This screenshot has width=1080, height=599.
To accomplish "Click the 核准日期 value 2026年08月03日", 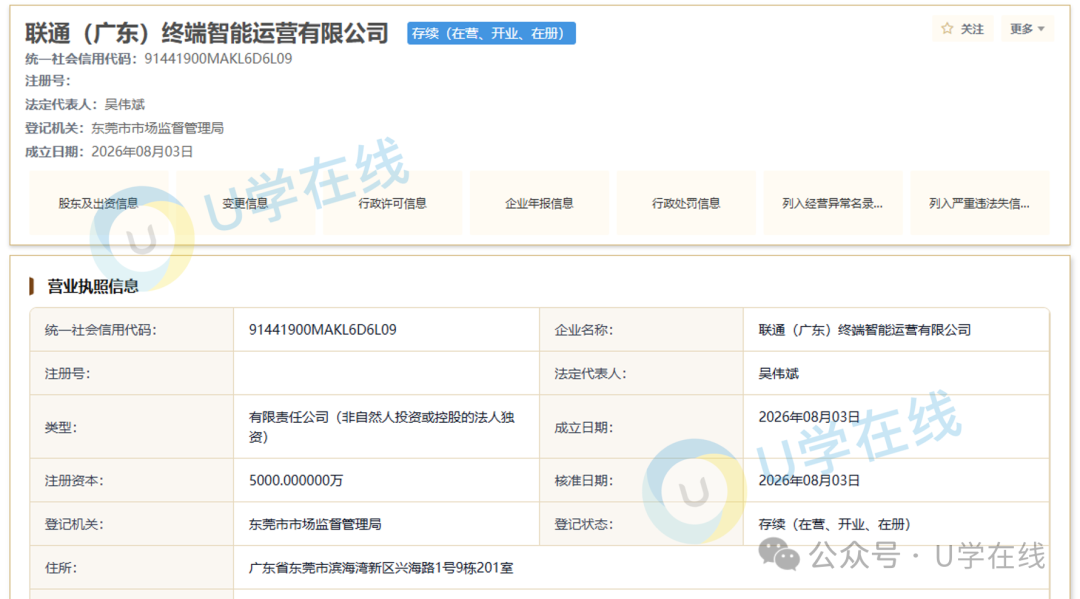I will pos(809,481).
